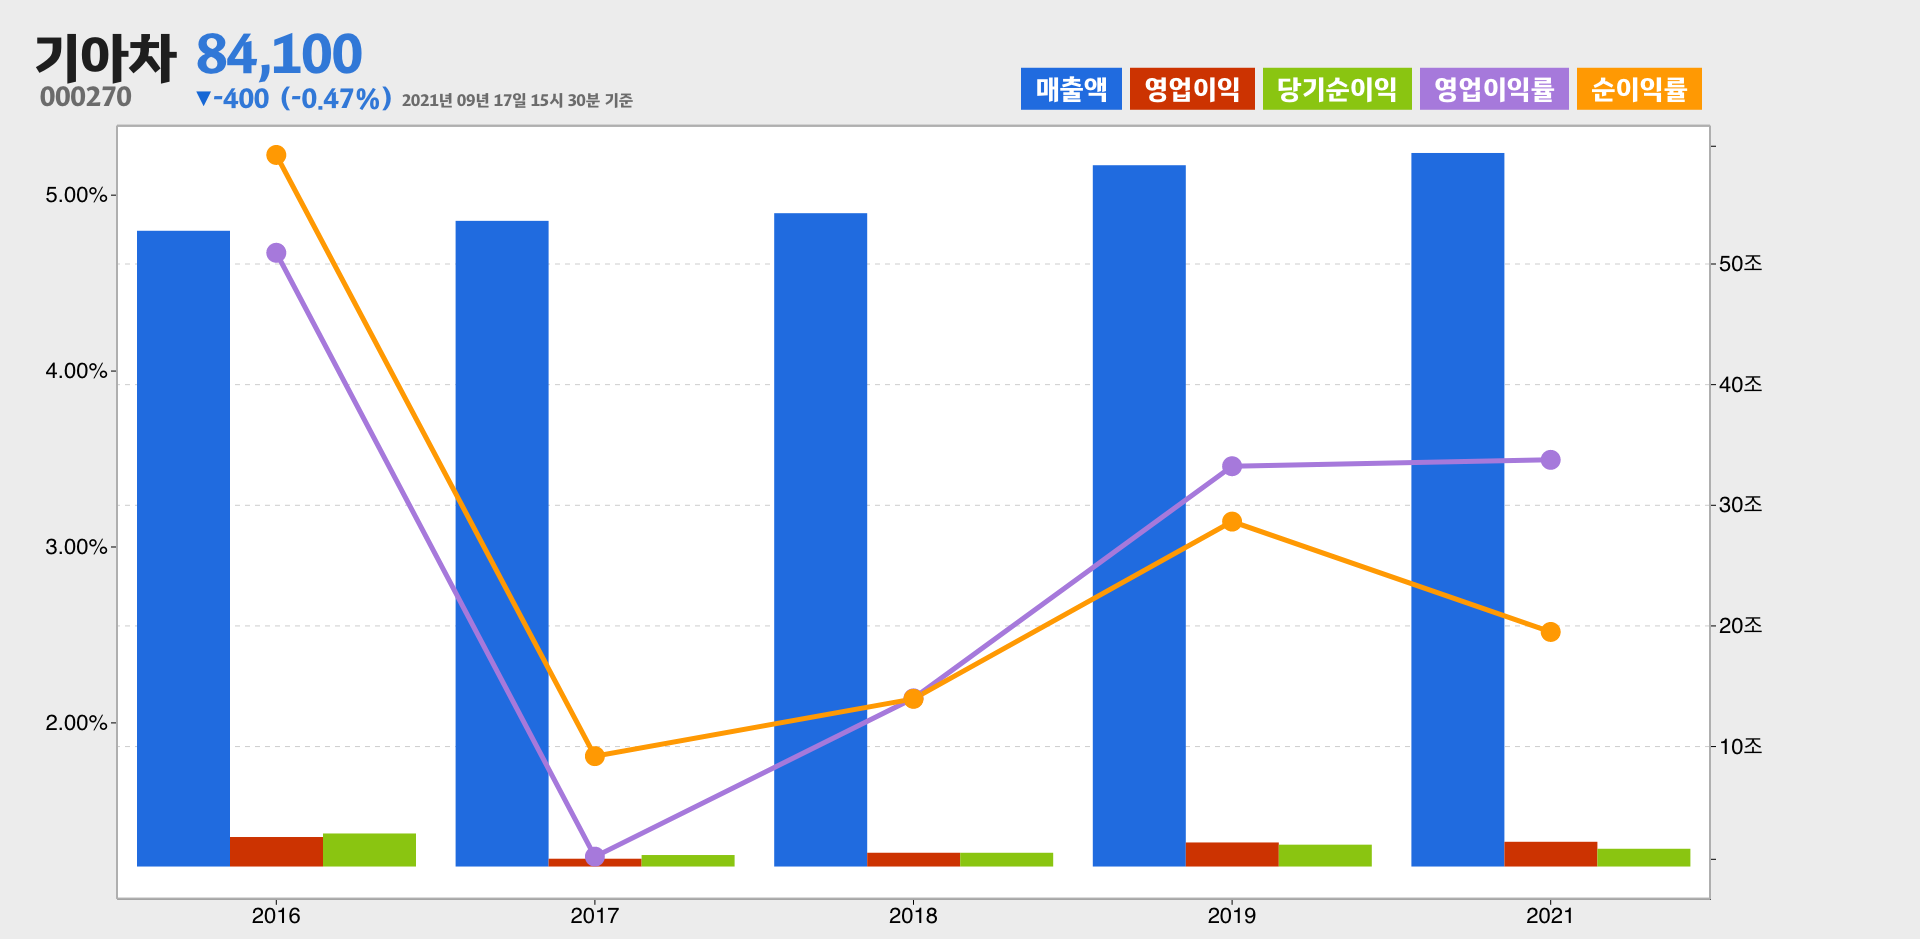
Task: Click the 2017 x-axis label
Action: (595, 915)
